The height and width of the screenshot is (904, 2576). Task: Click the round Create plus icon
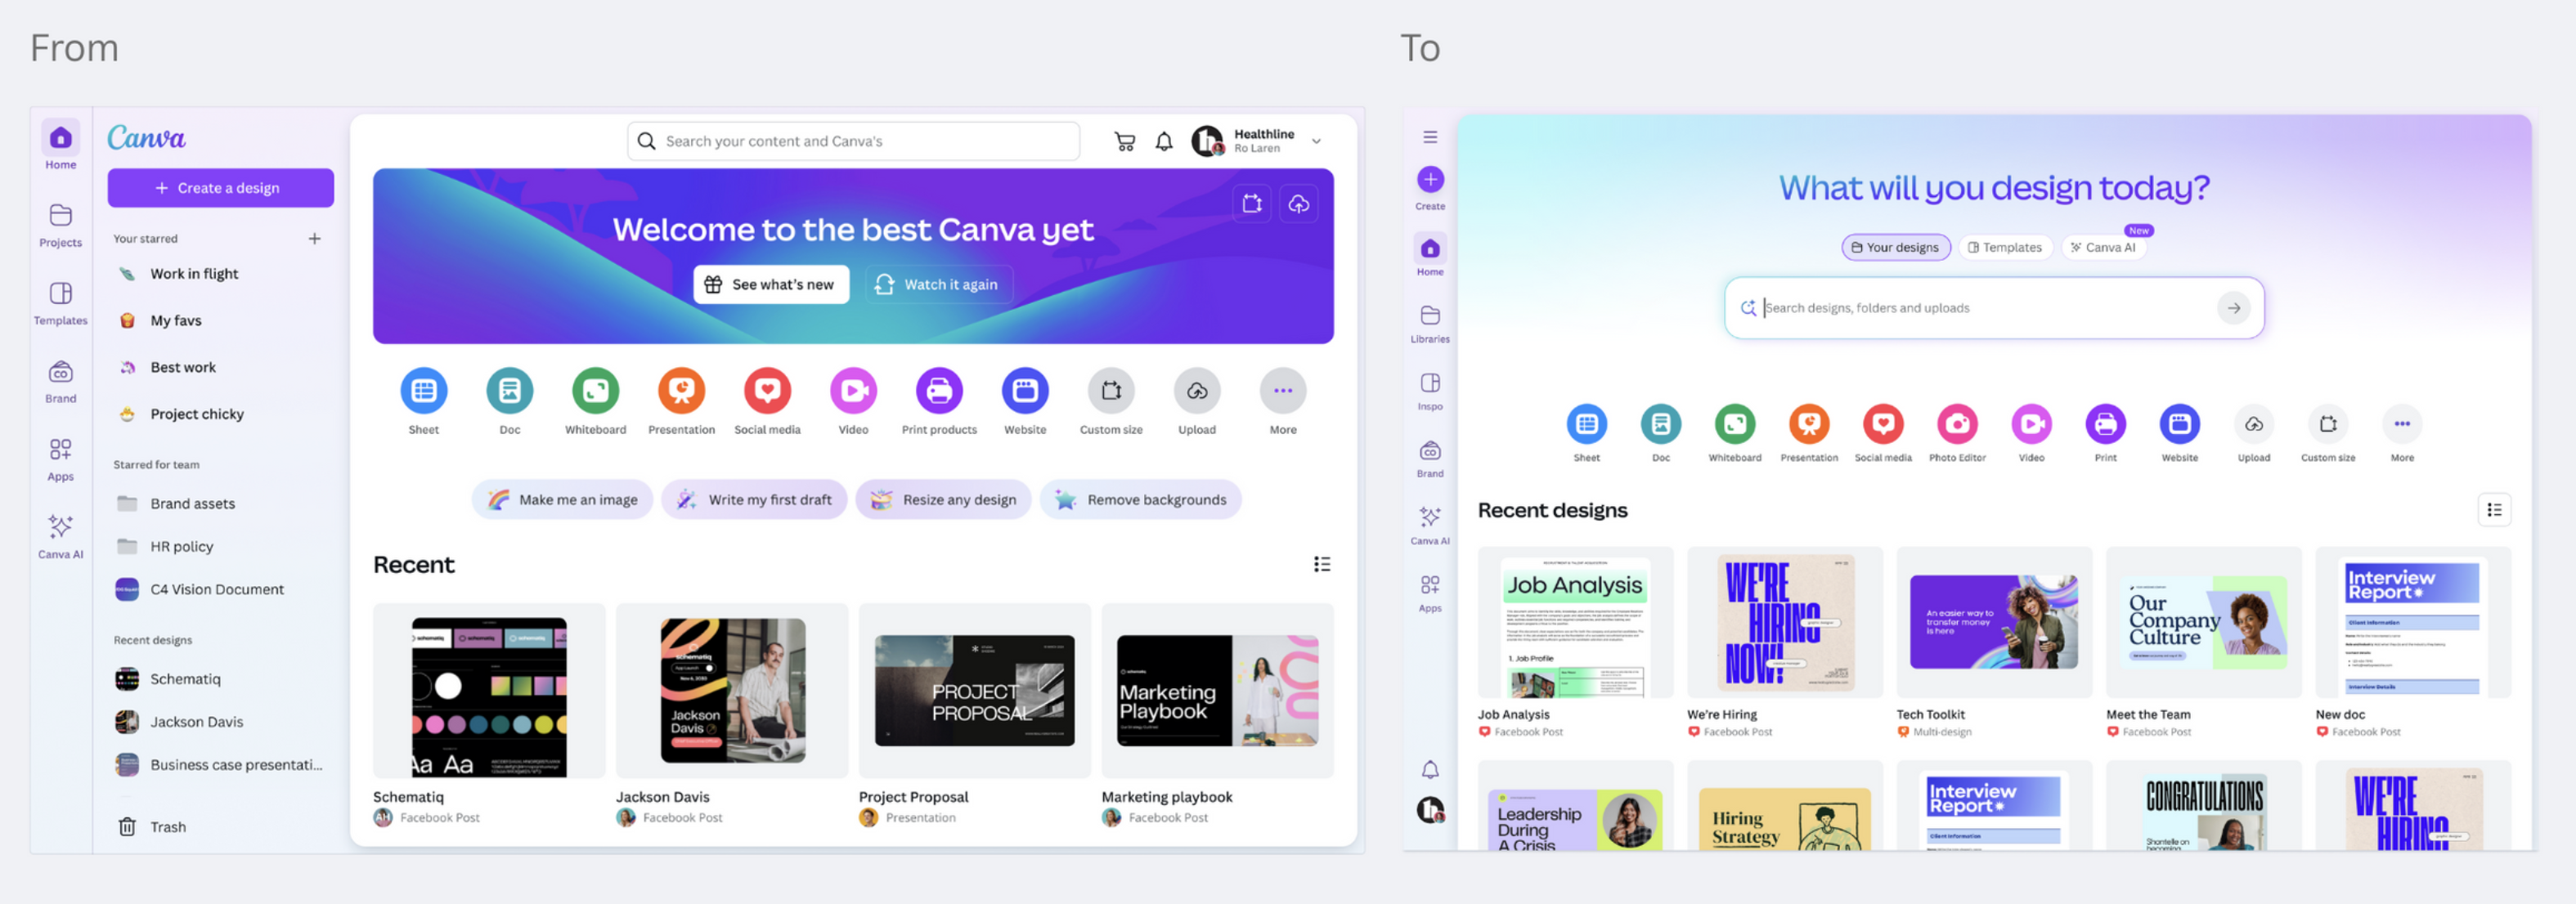click(x=1430, y=180)
